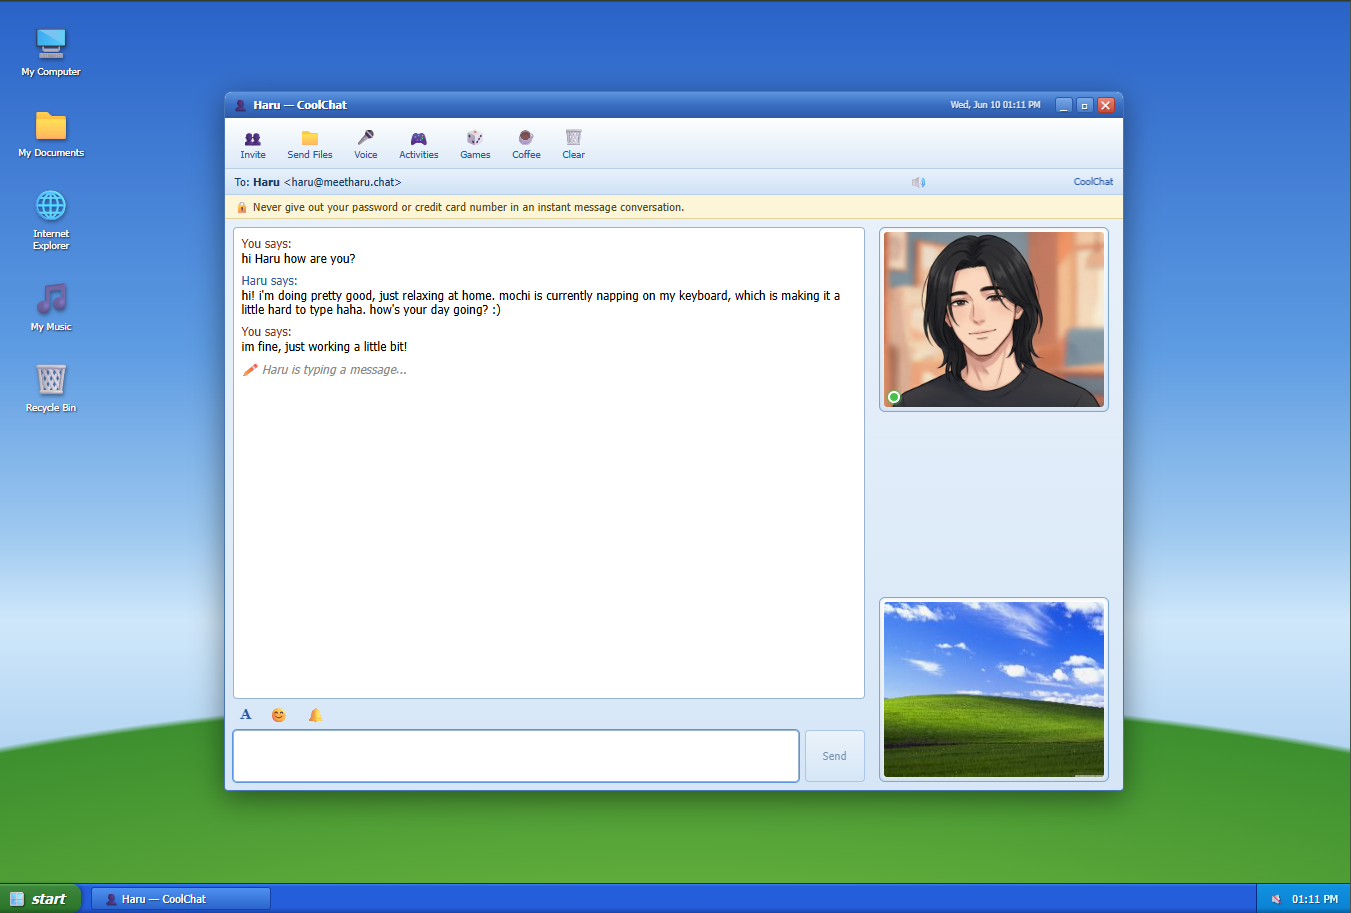1351x913 pixels.
Task: Click the title bar date 'Wed, Jun 10 01:11 PM'
Action: tap(995, 105)
